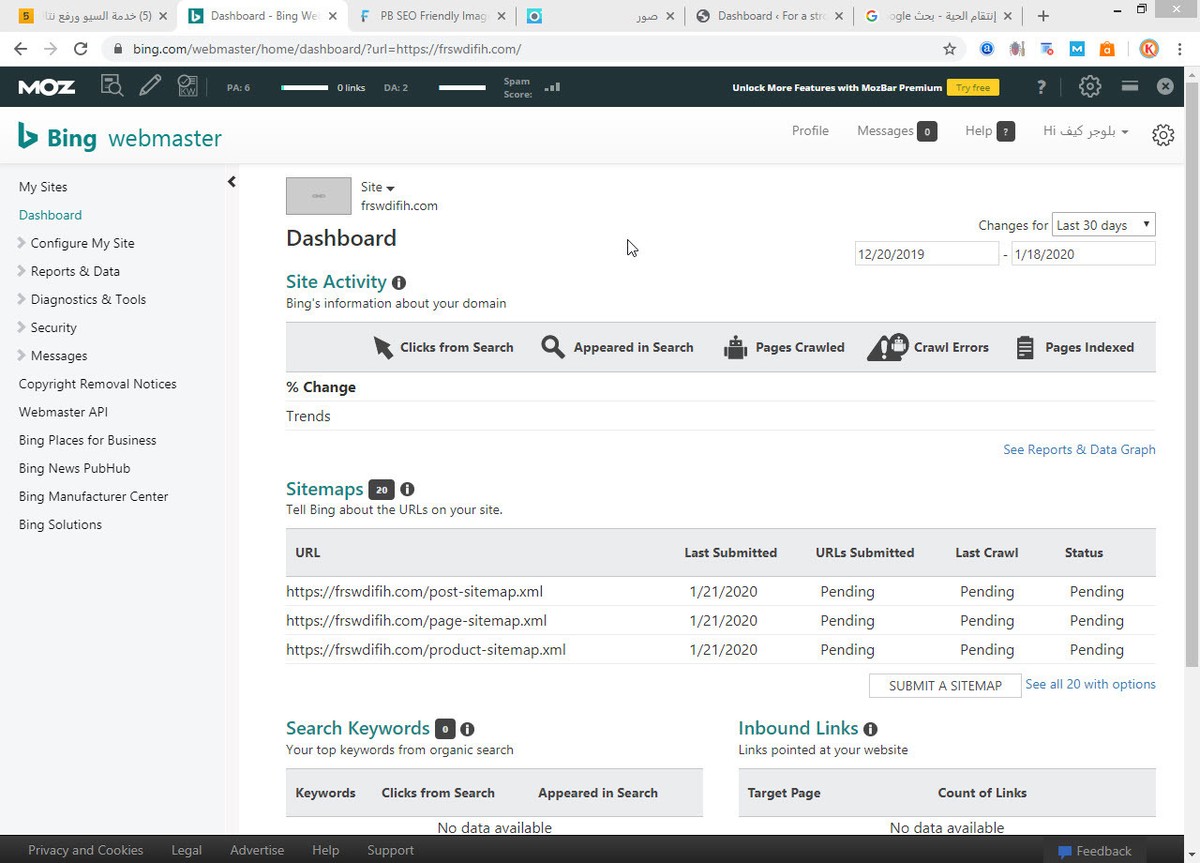This screenshot has width=1200, height=863.
Task: Click the MozBar Spam Score bars indicator
Action: [552, 87]
